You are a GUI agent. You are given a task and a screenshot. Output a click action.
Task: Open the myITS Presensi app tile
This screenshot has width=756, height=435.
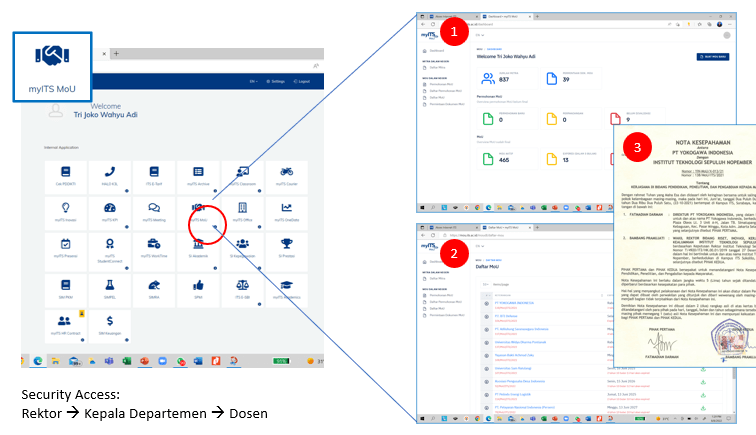tap(65, 247)
